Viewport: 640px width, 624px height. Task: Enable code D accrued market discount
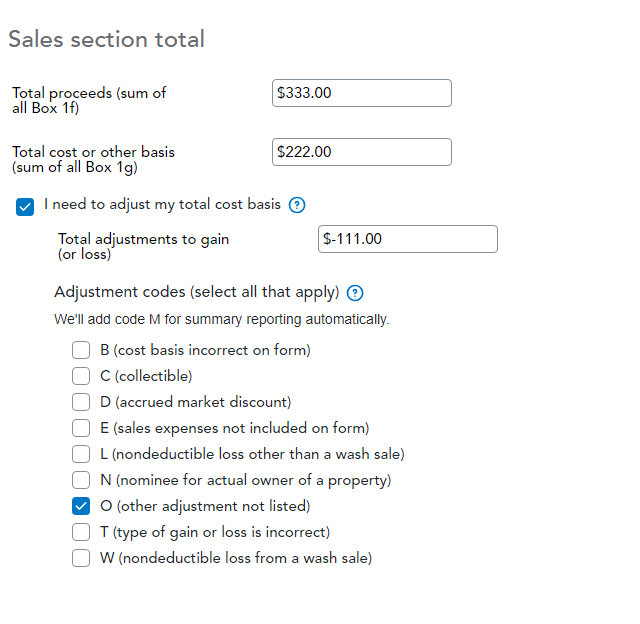point(81,402)
